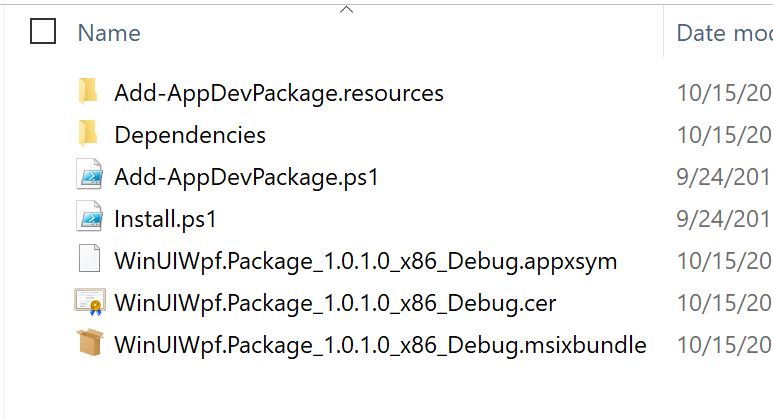Click the sort arrow above the Name column
This screenshot has width=773, height=419.
347,9
